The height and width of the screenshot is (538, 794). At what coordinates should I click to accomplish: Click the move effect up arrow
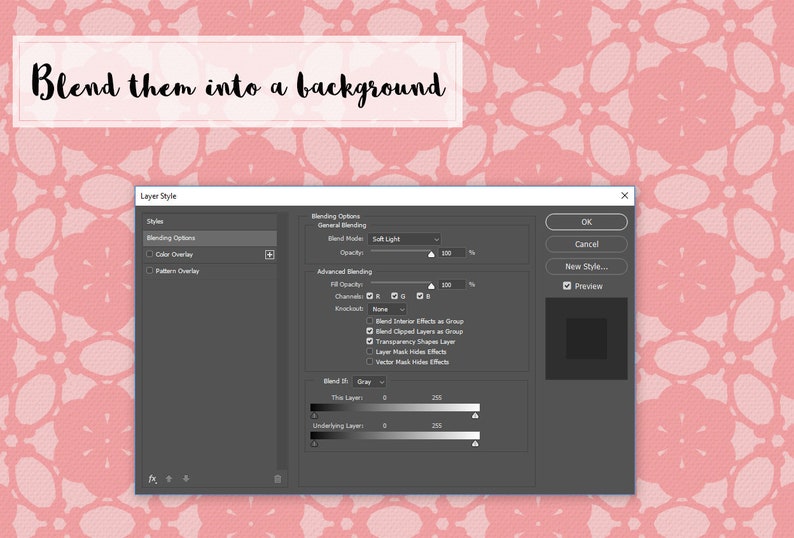pyautogui.click(x=169, y=478)
